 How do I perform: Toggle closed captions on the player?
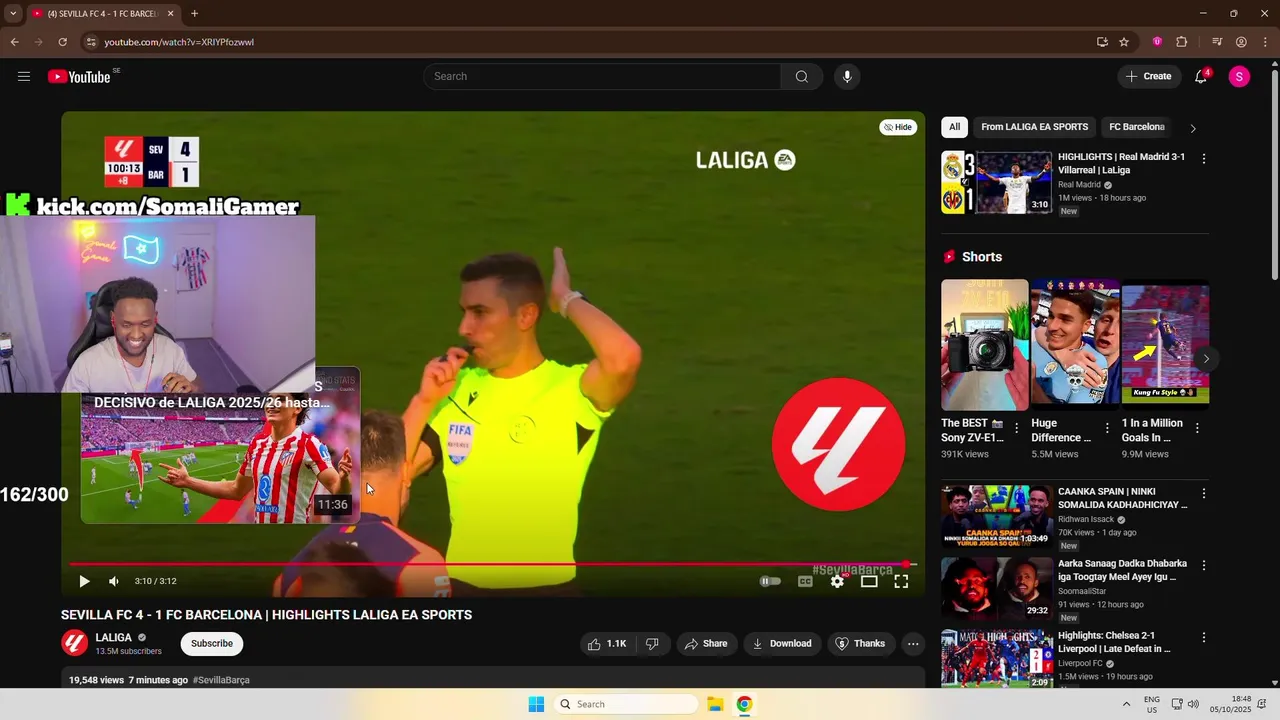point(805,581)
